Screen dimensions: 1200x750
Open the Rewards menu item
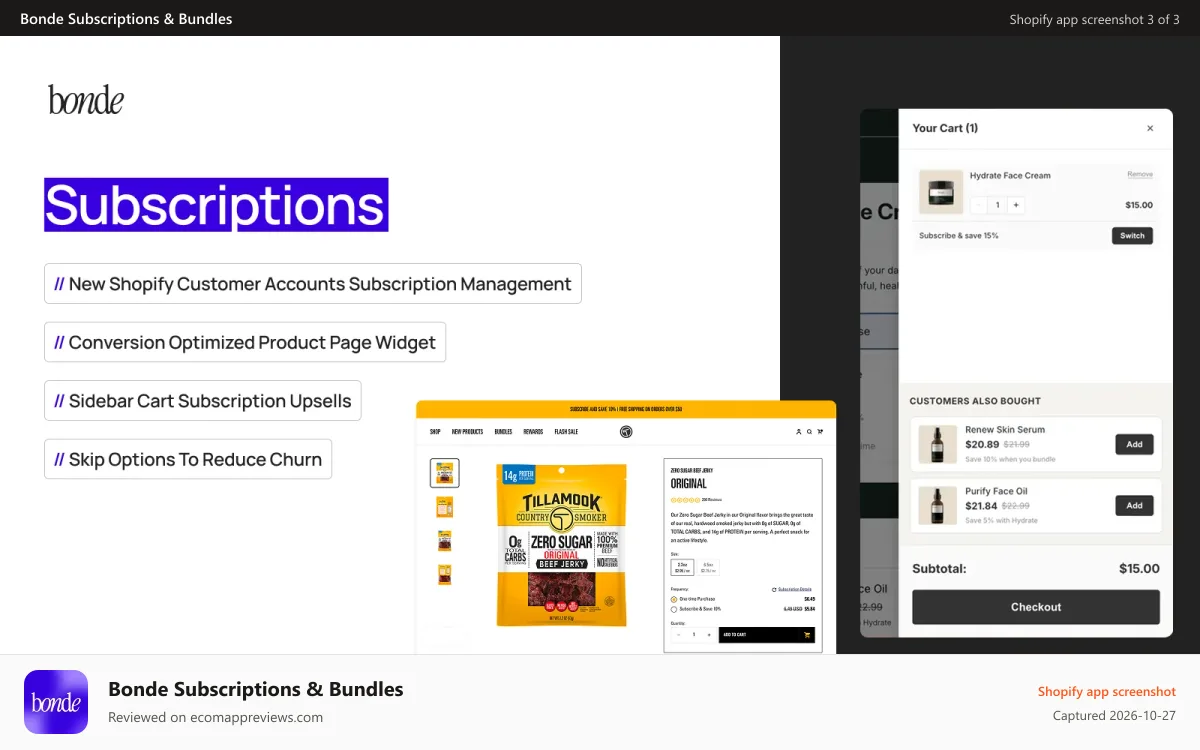point(533,432)
